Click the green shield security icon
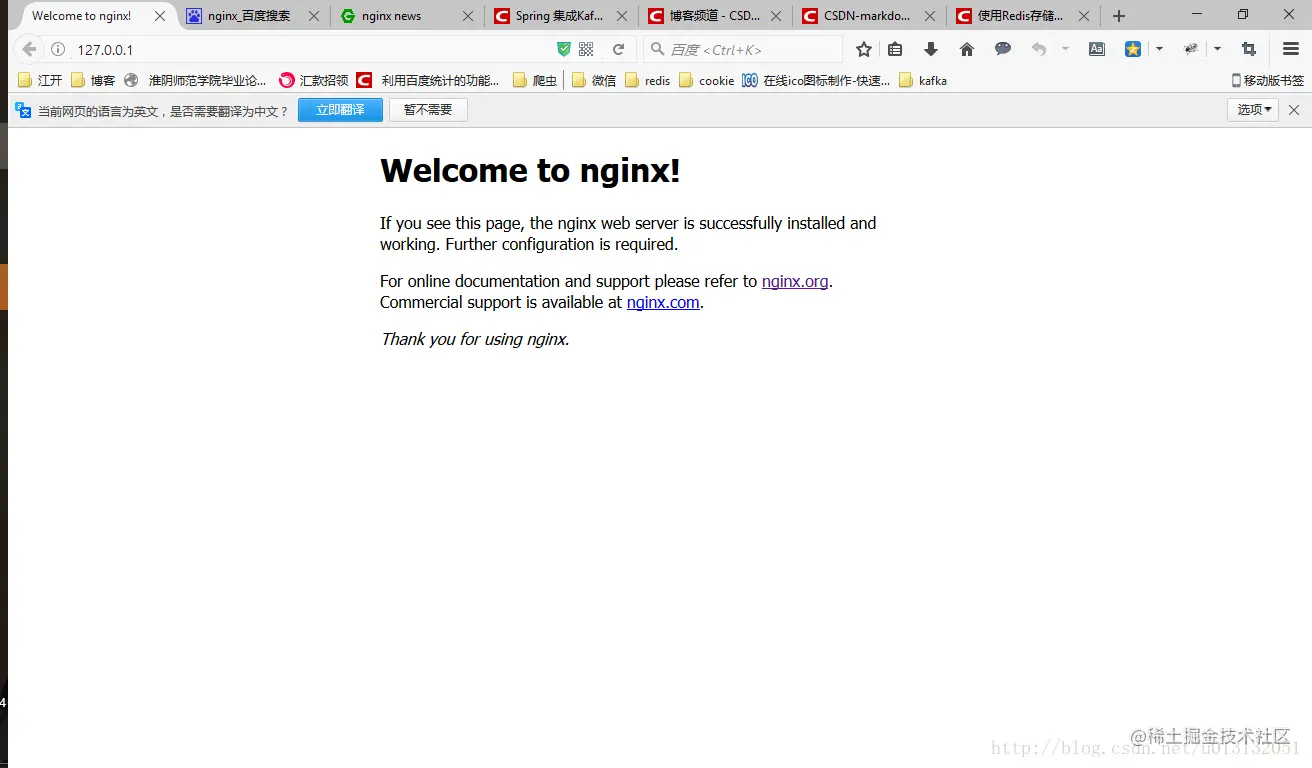Screen dimensions: 1312x768 point(564,49)
